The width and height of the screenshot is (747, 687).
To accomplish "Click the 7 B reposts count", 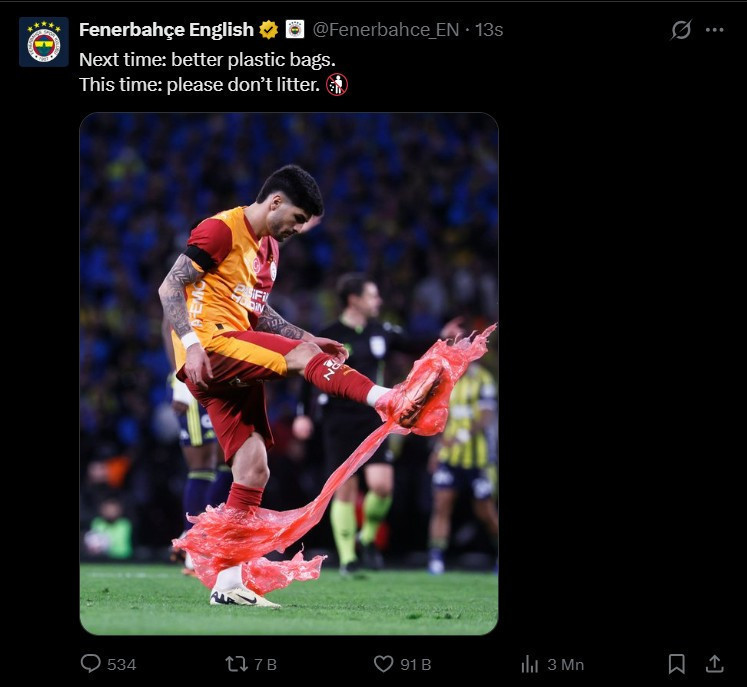I will tap(265, 665).
